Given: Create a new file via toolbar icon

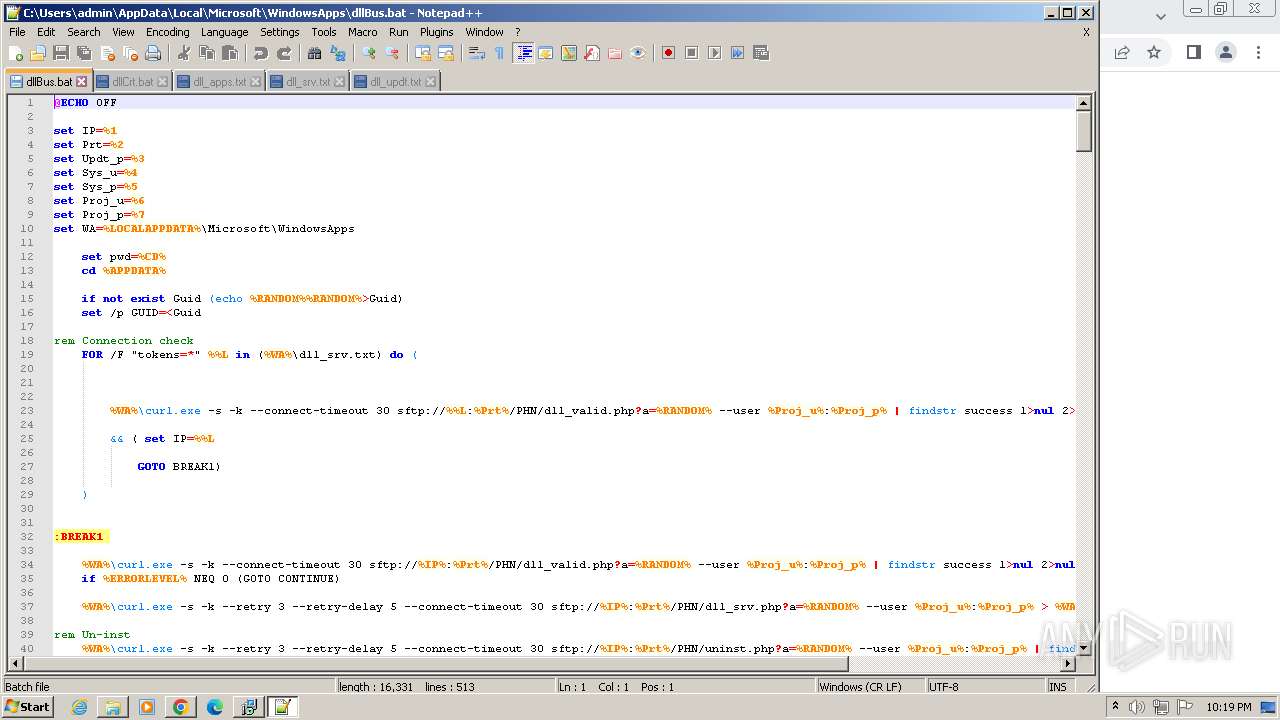Looking at the screenshot, I should pyautogui.click(x=16, y=53).
